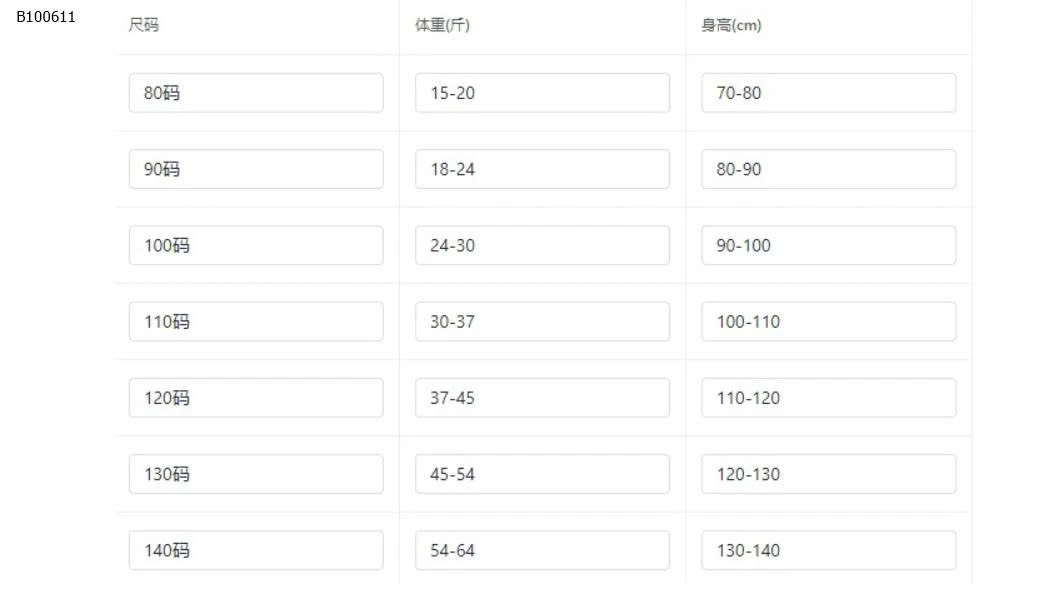This screenshot has width=1055, height=613.
Task: Select the 110码 size field
Action: click(x=256, y=322)
